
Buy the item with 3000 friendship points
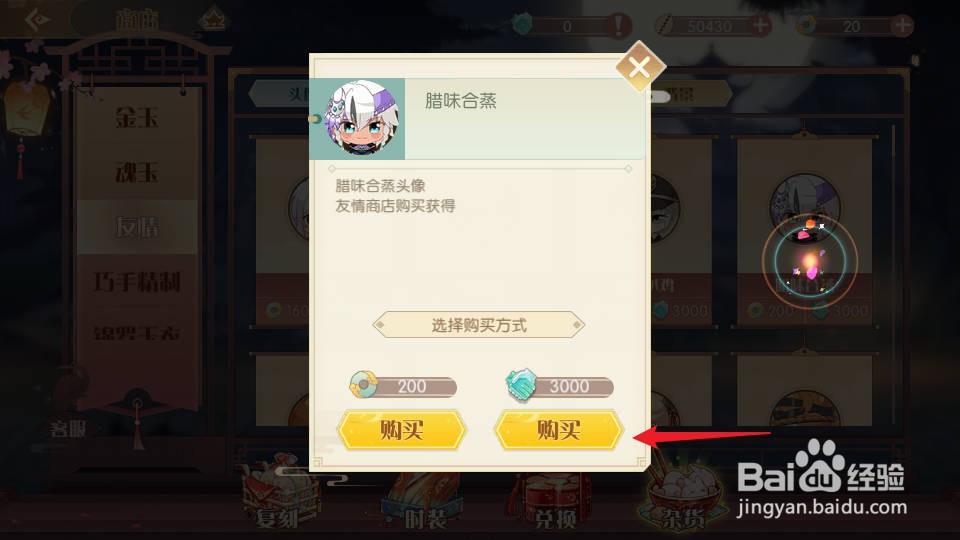click(x=558, y=430)
